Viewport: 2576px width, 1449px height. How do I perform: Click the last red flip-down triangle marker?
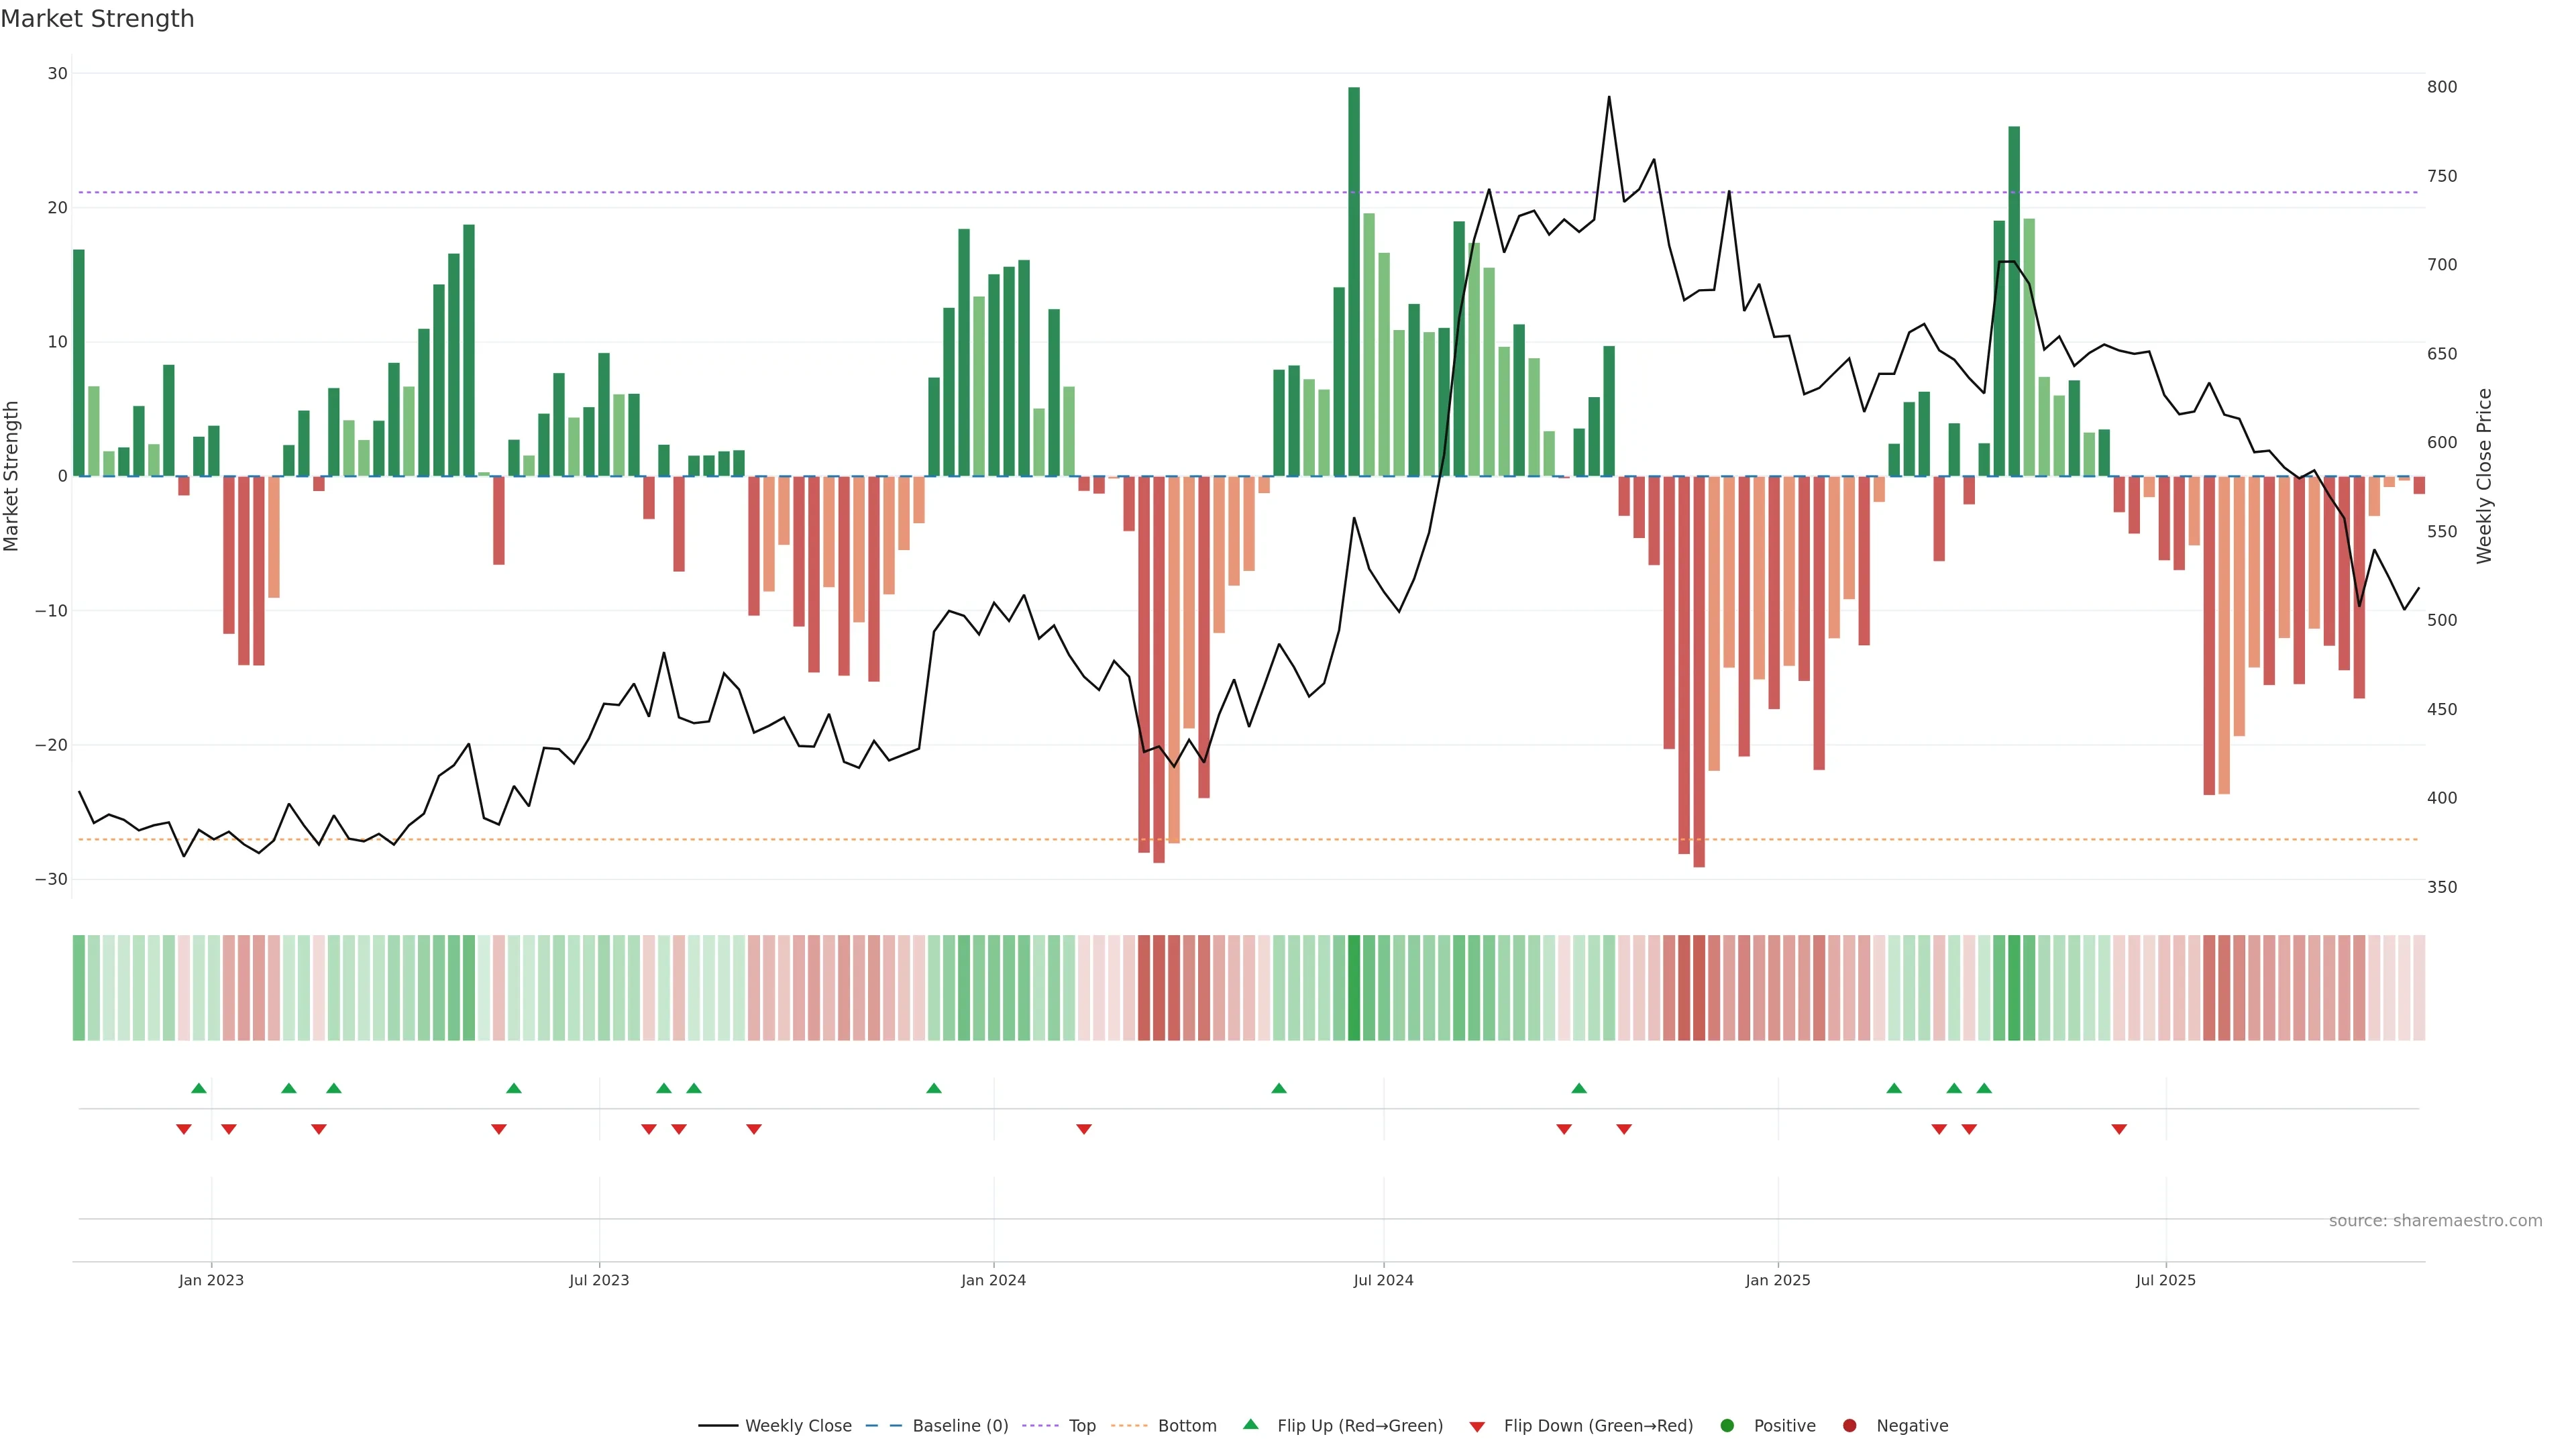(x=2119, y=1129)
